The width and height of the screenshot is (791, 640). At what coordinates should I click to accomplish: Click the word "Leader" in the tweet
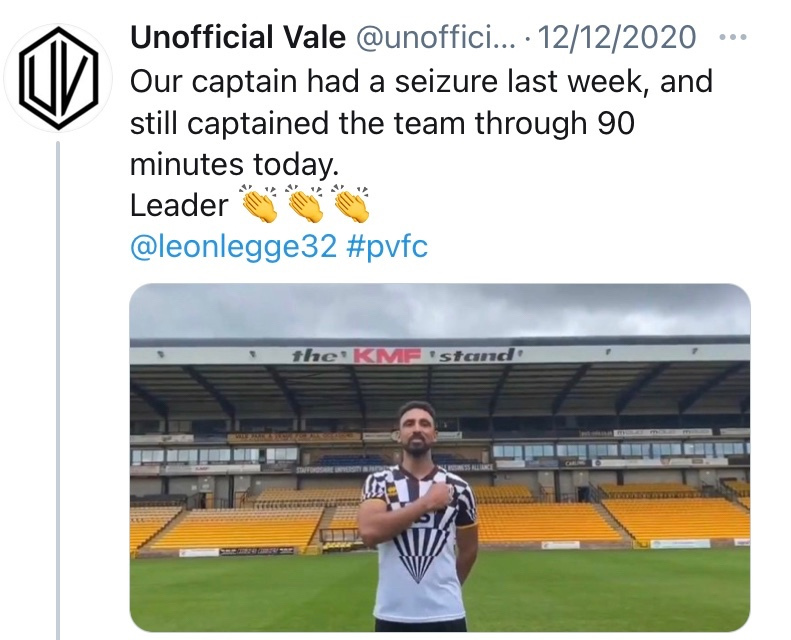click(x=179, y=205)
